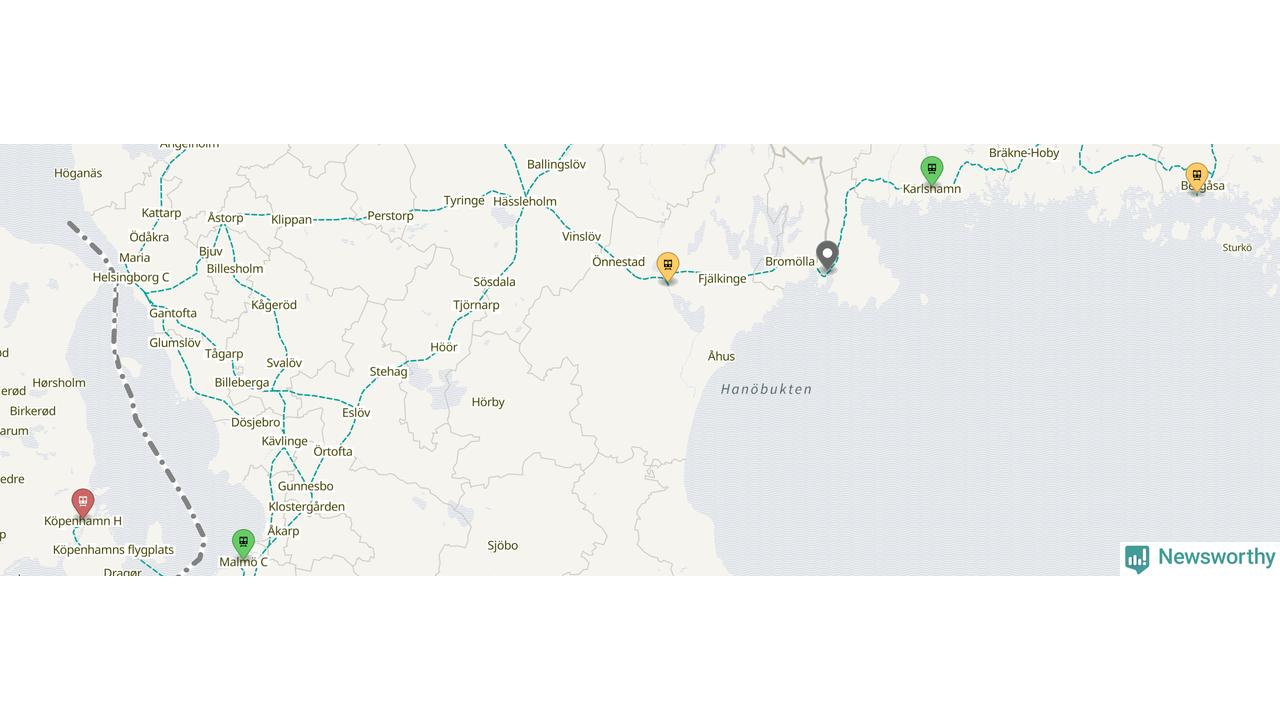Open the Newsworthy brand link
Screen dimensions: 1280x720
pyautogui.click(x=1200, y=558)
